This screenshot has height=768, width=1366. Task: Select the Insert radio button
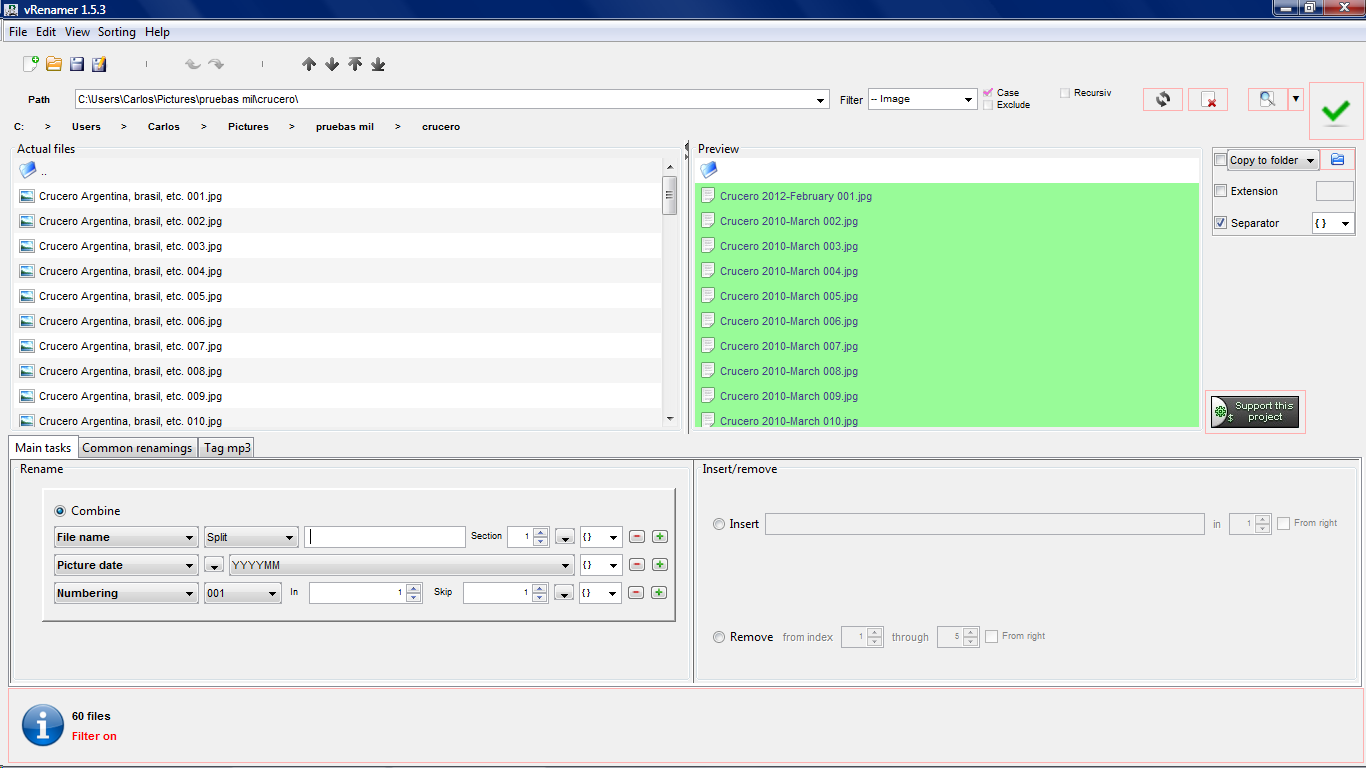(x=719, y=524)
